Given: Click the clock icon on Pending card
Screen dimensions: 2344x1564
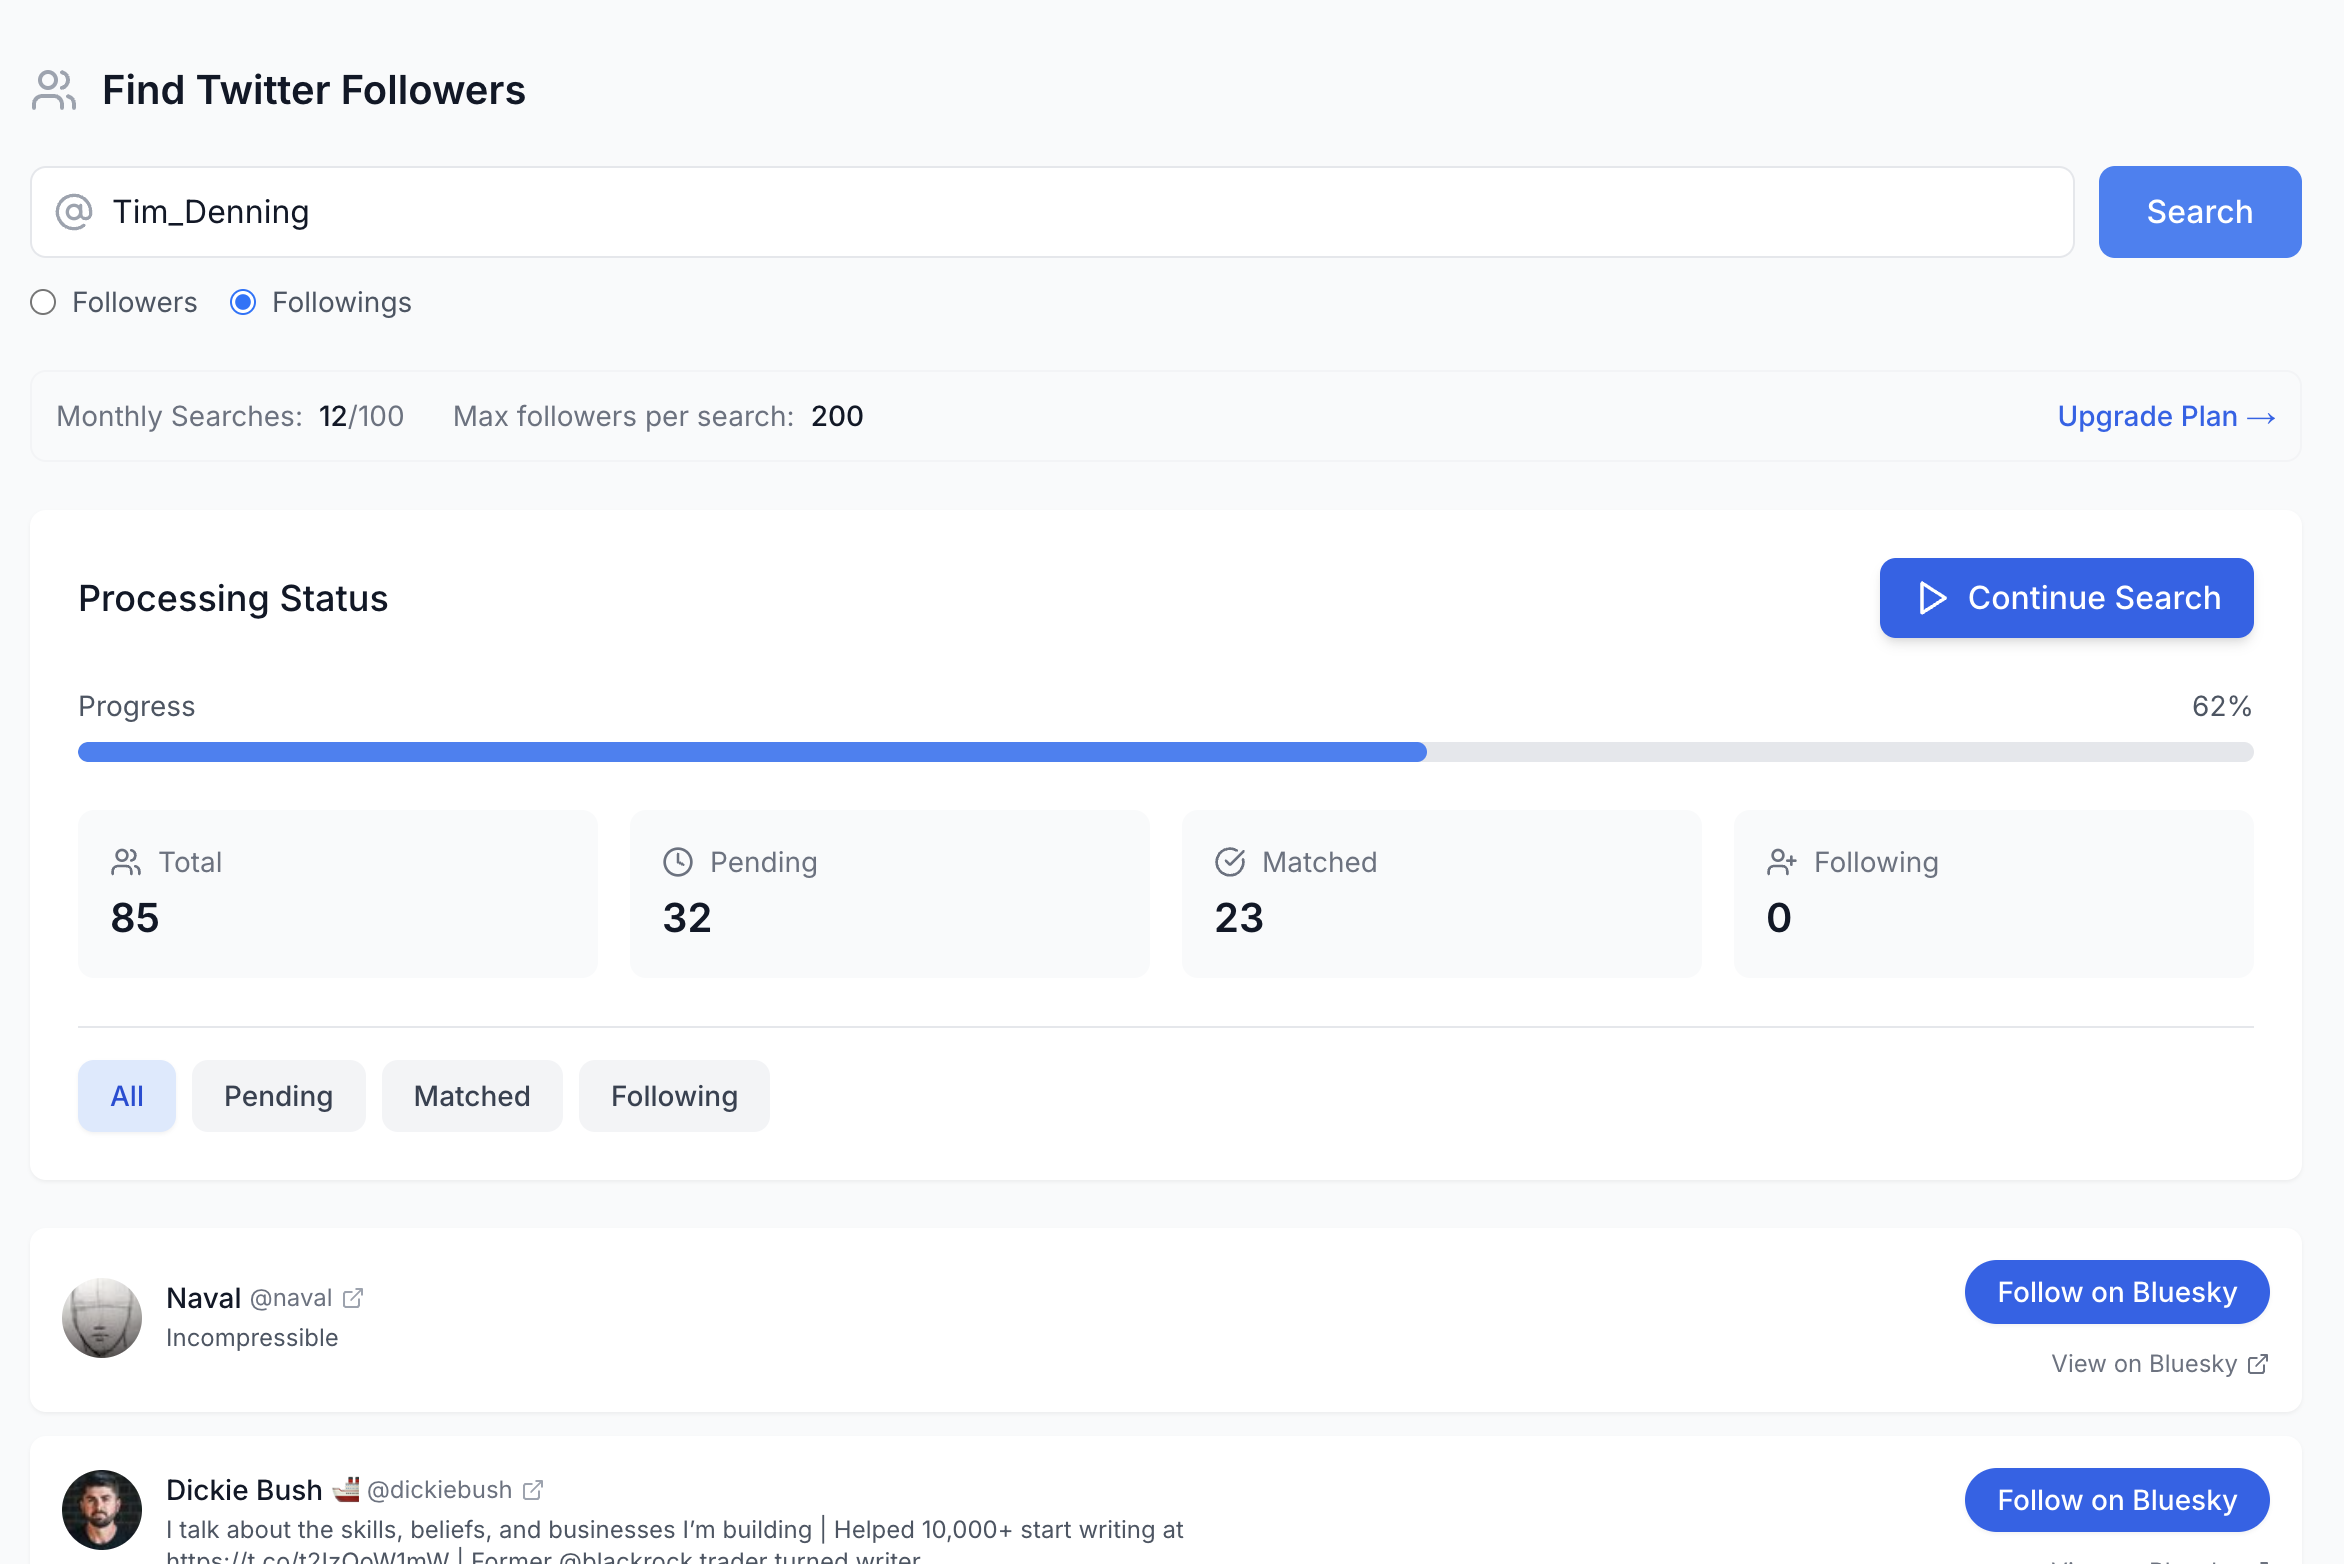Looking at the screenshot, I should 678,862.
